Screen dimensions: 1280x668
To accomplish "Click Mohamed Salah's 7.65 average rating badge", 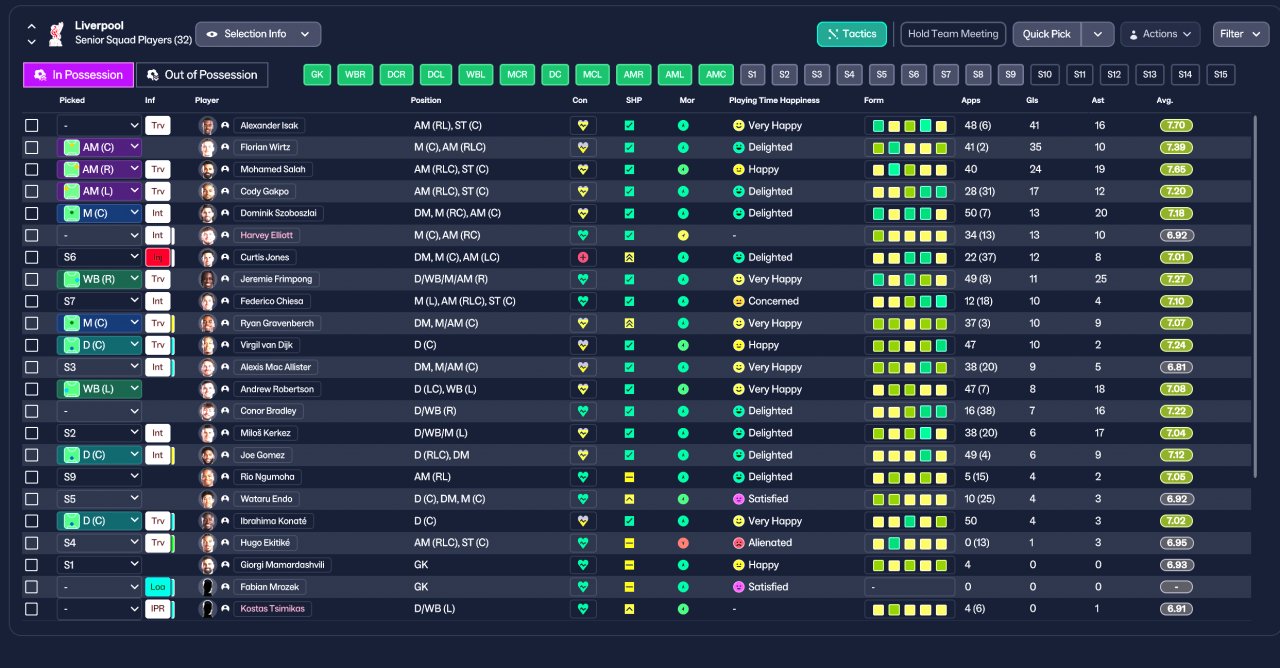I will tap(1177, 169).
